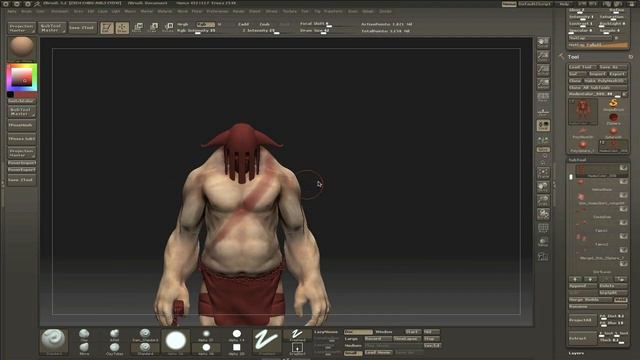This screenshot has width=640, height=360.
Task: Pick the Inflat brush in bottom shelf
Action: coord(114,335)
